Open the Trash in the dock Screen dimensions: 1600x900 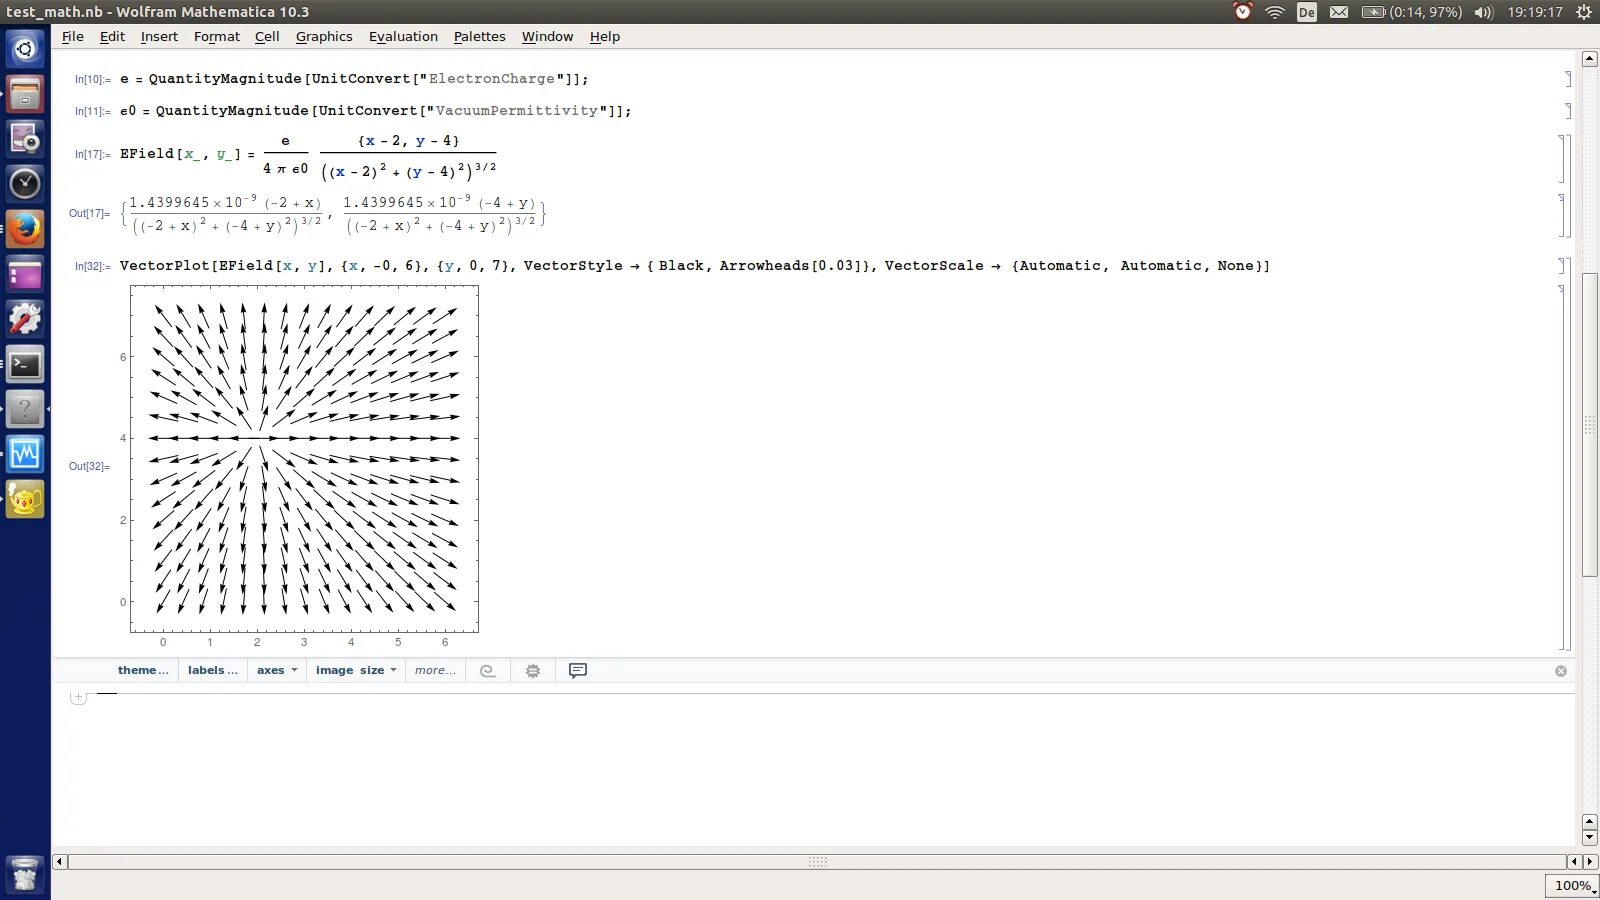[x=25, y=874]
